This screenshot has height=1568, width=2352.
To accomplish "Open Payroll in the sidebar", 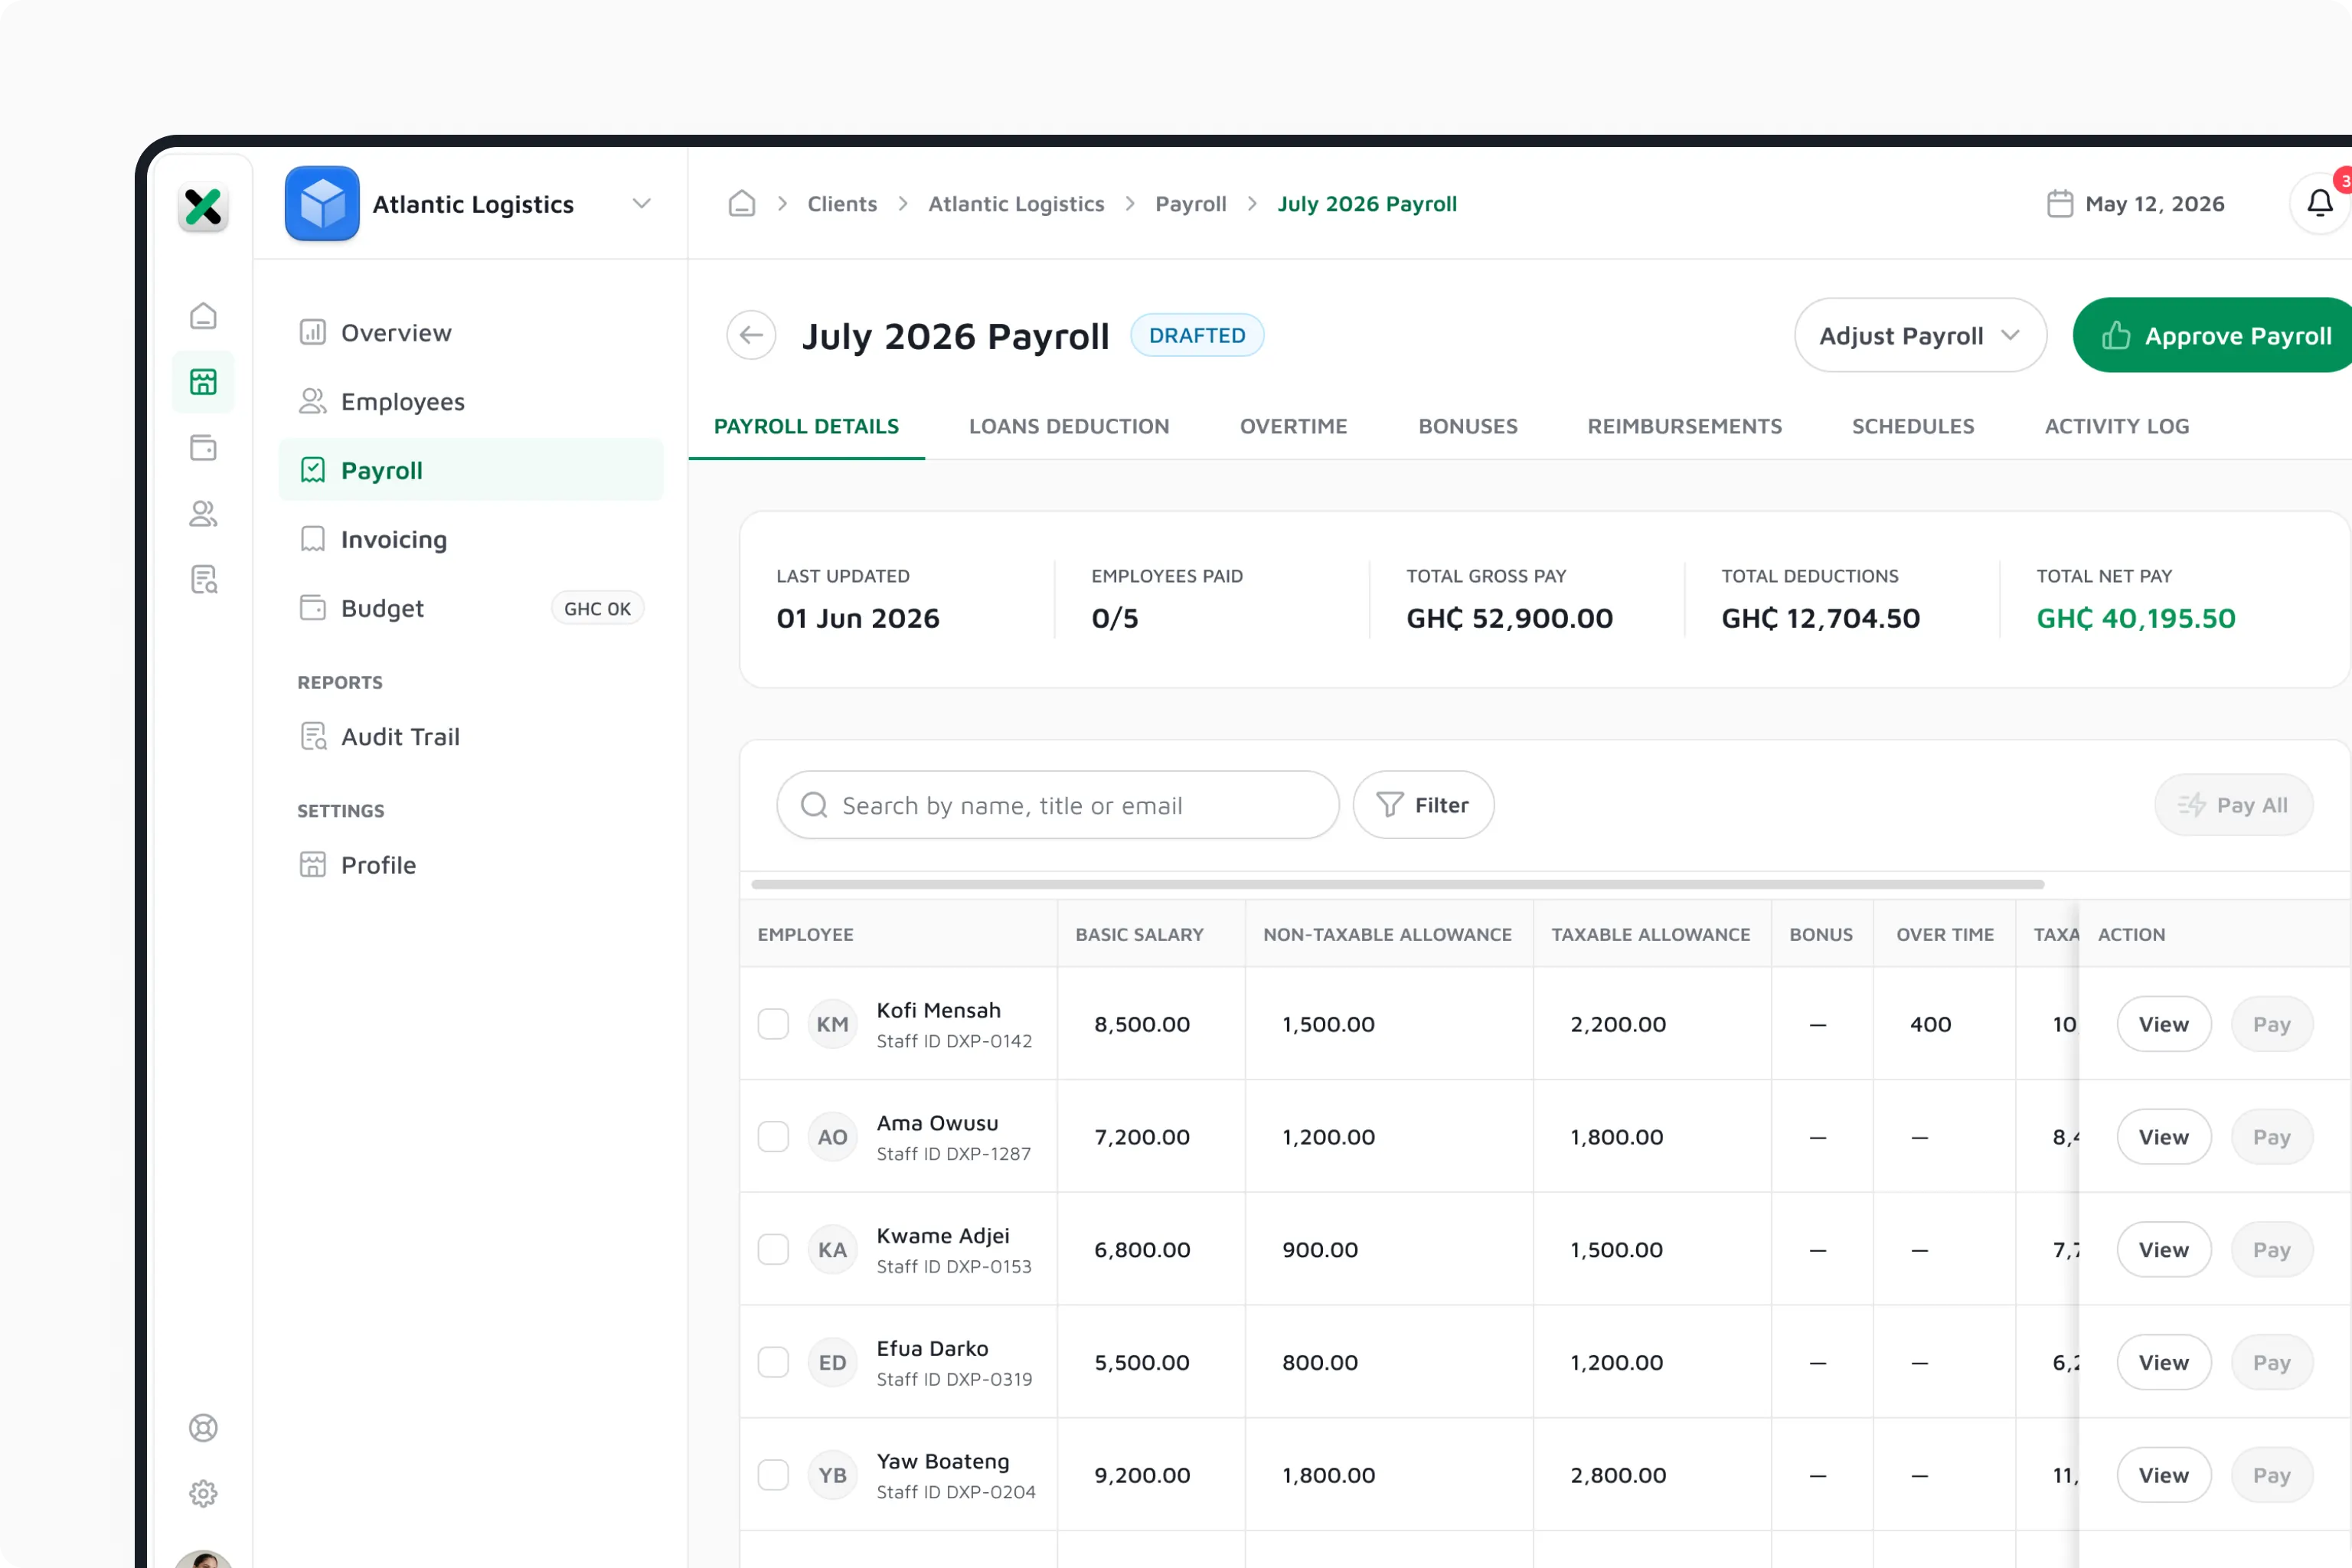I will pos(471,470).
